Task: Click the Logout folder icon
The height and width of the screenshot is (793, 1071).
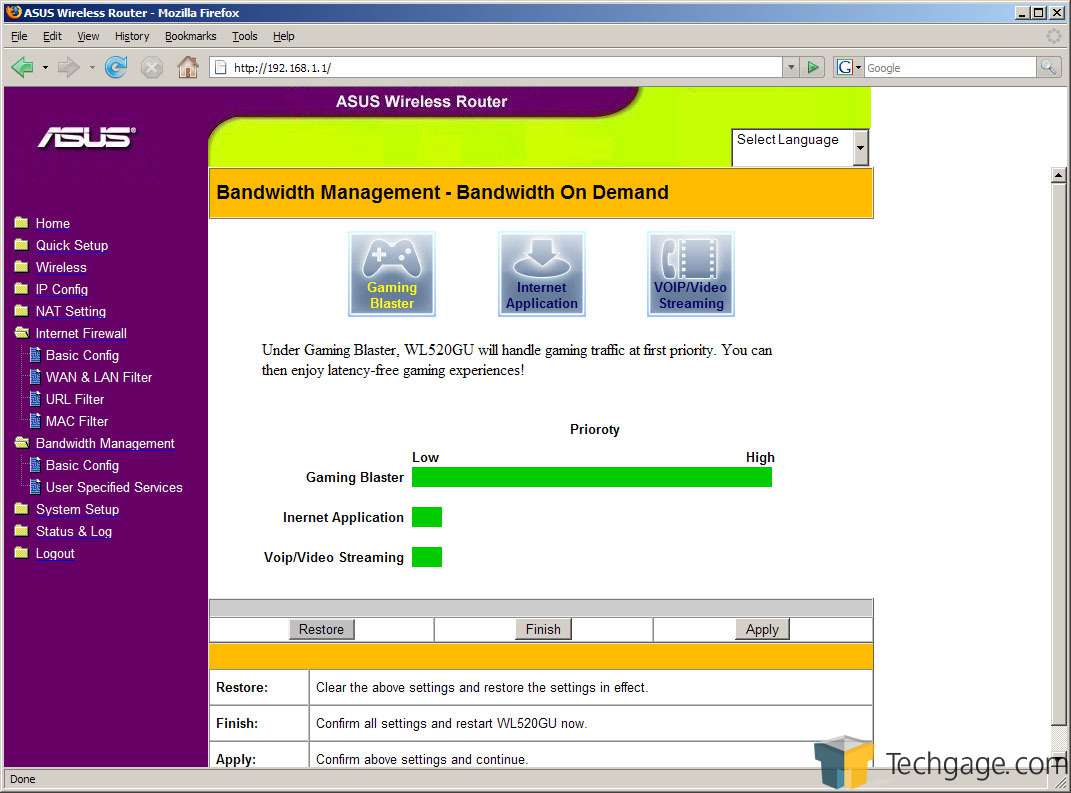Action: pos(21,553)
